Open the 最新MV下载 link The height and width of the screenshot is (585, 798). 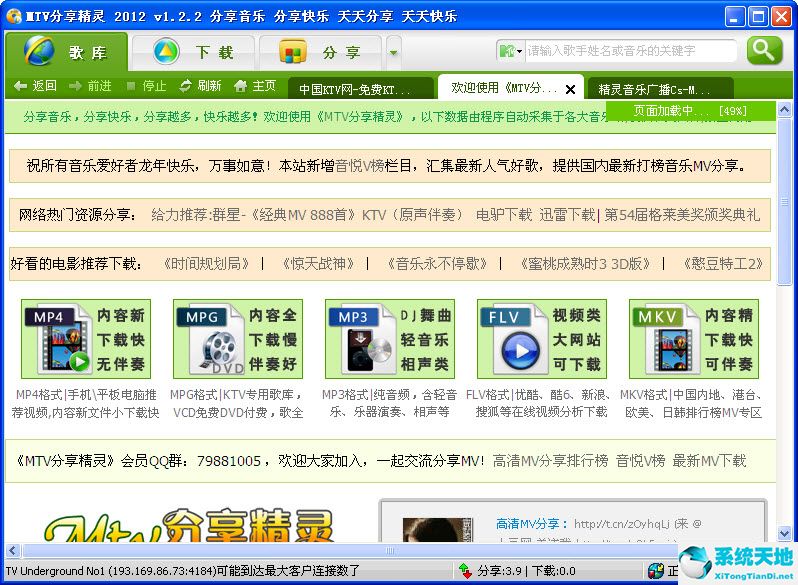pyautogui.click(x=709, y=461)
